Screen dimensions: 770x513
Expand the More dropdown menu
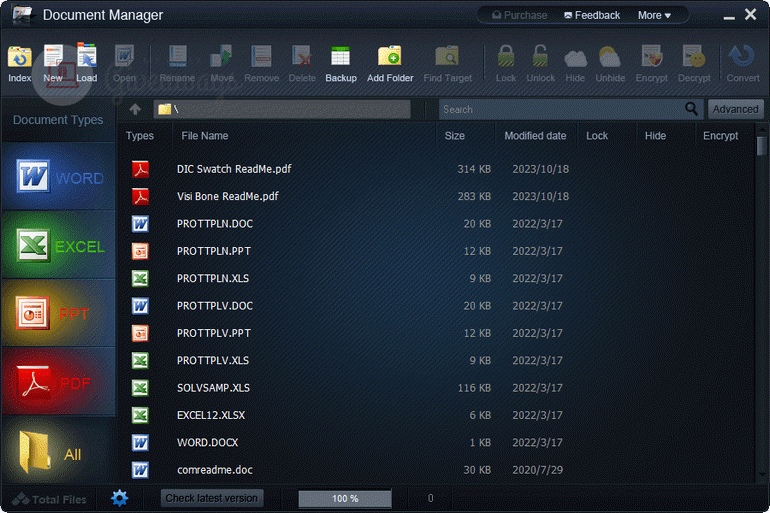click(661, 15)
